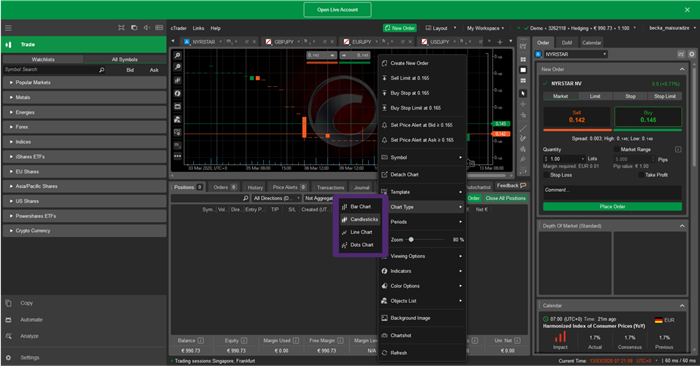The width and height of the screenshot is (700, 366).
Task: Select the trend line drawing tool
Action: point(523,128)
